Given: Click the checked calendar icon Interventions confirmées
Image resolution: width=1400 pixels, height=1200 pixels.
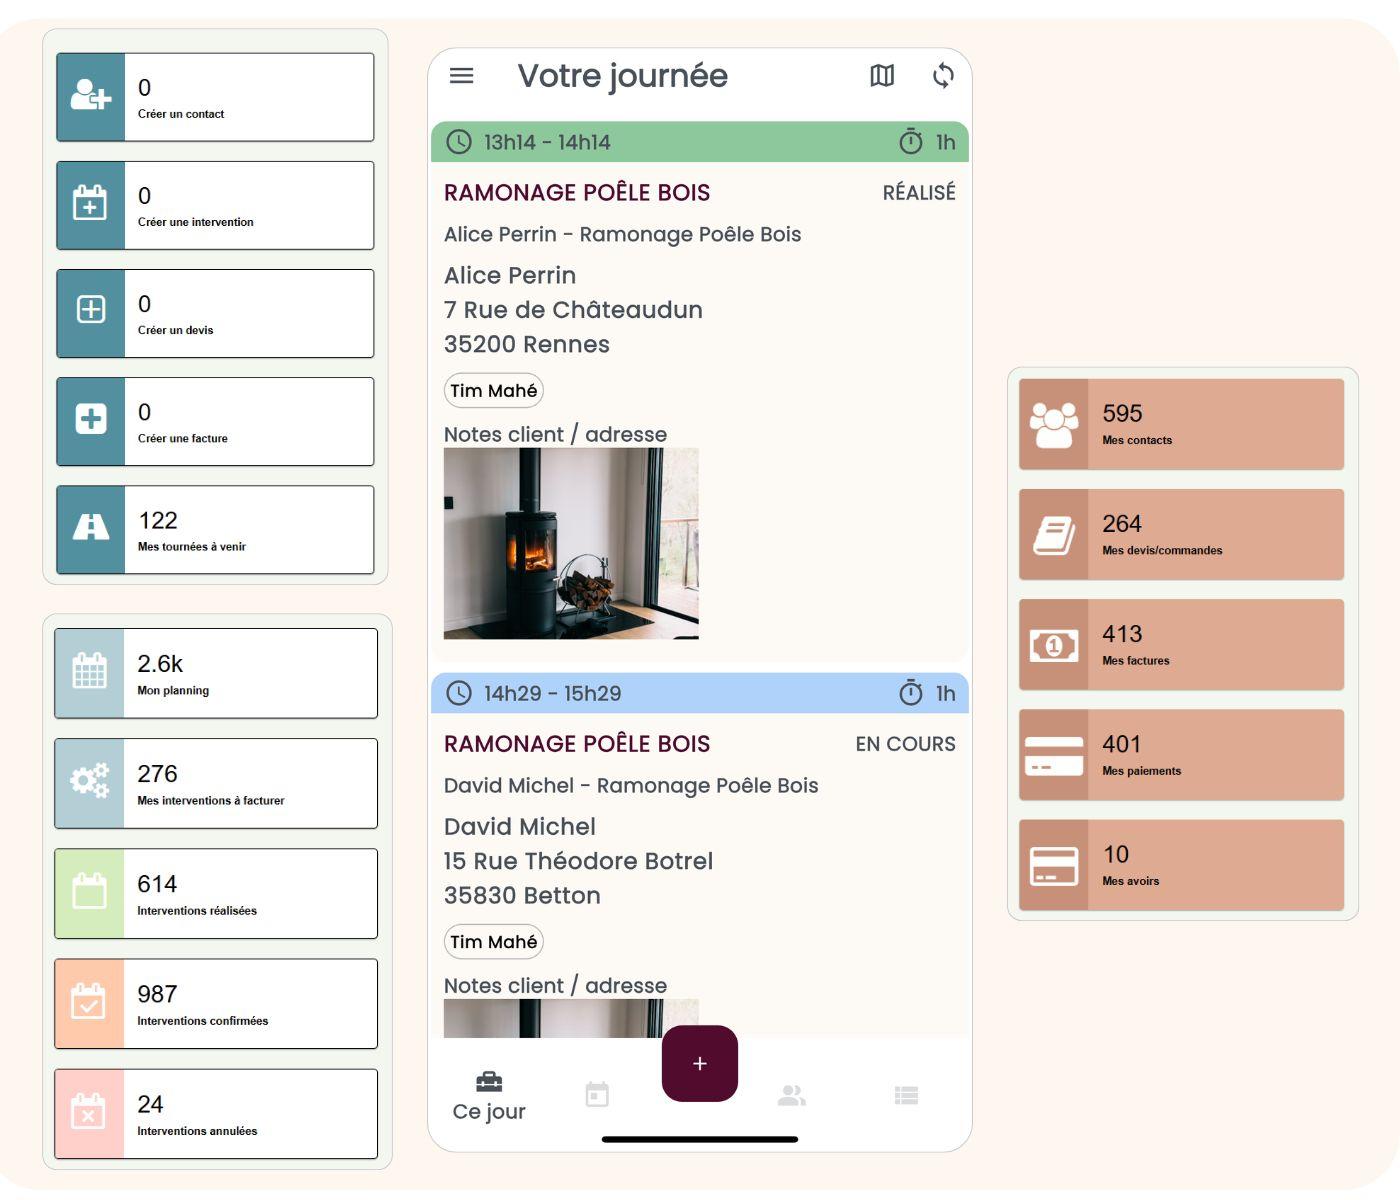Looking at the screenshot, I should click(89, 1001).
